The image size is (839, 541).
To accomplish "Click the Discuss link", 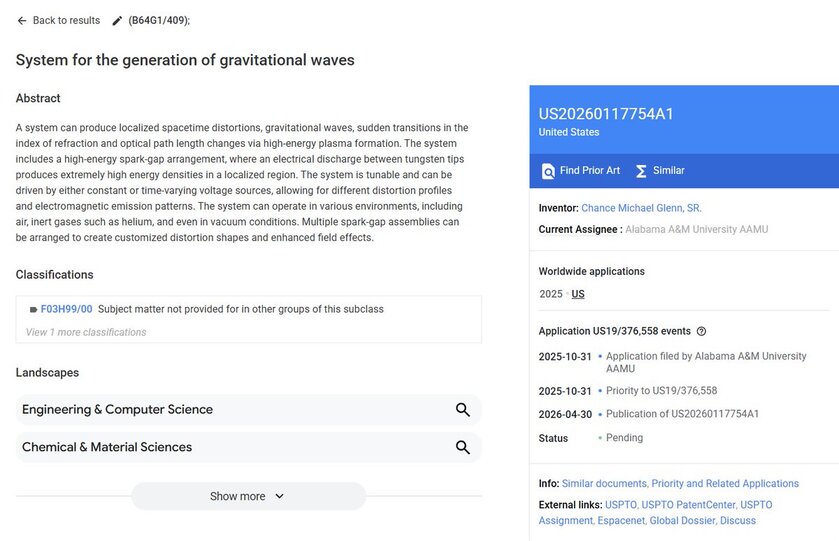I will click(738, 521).
